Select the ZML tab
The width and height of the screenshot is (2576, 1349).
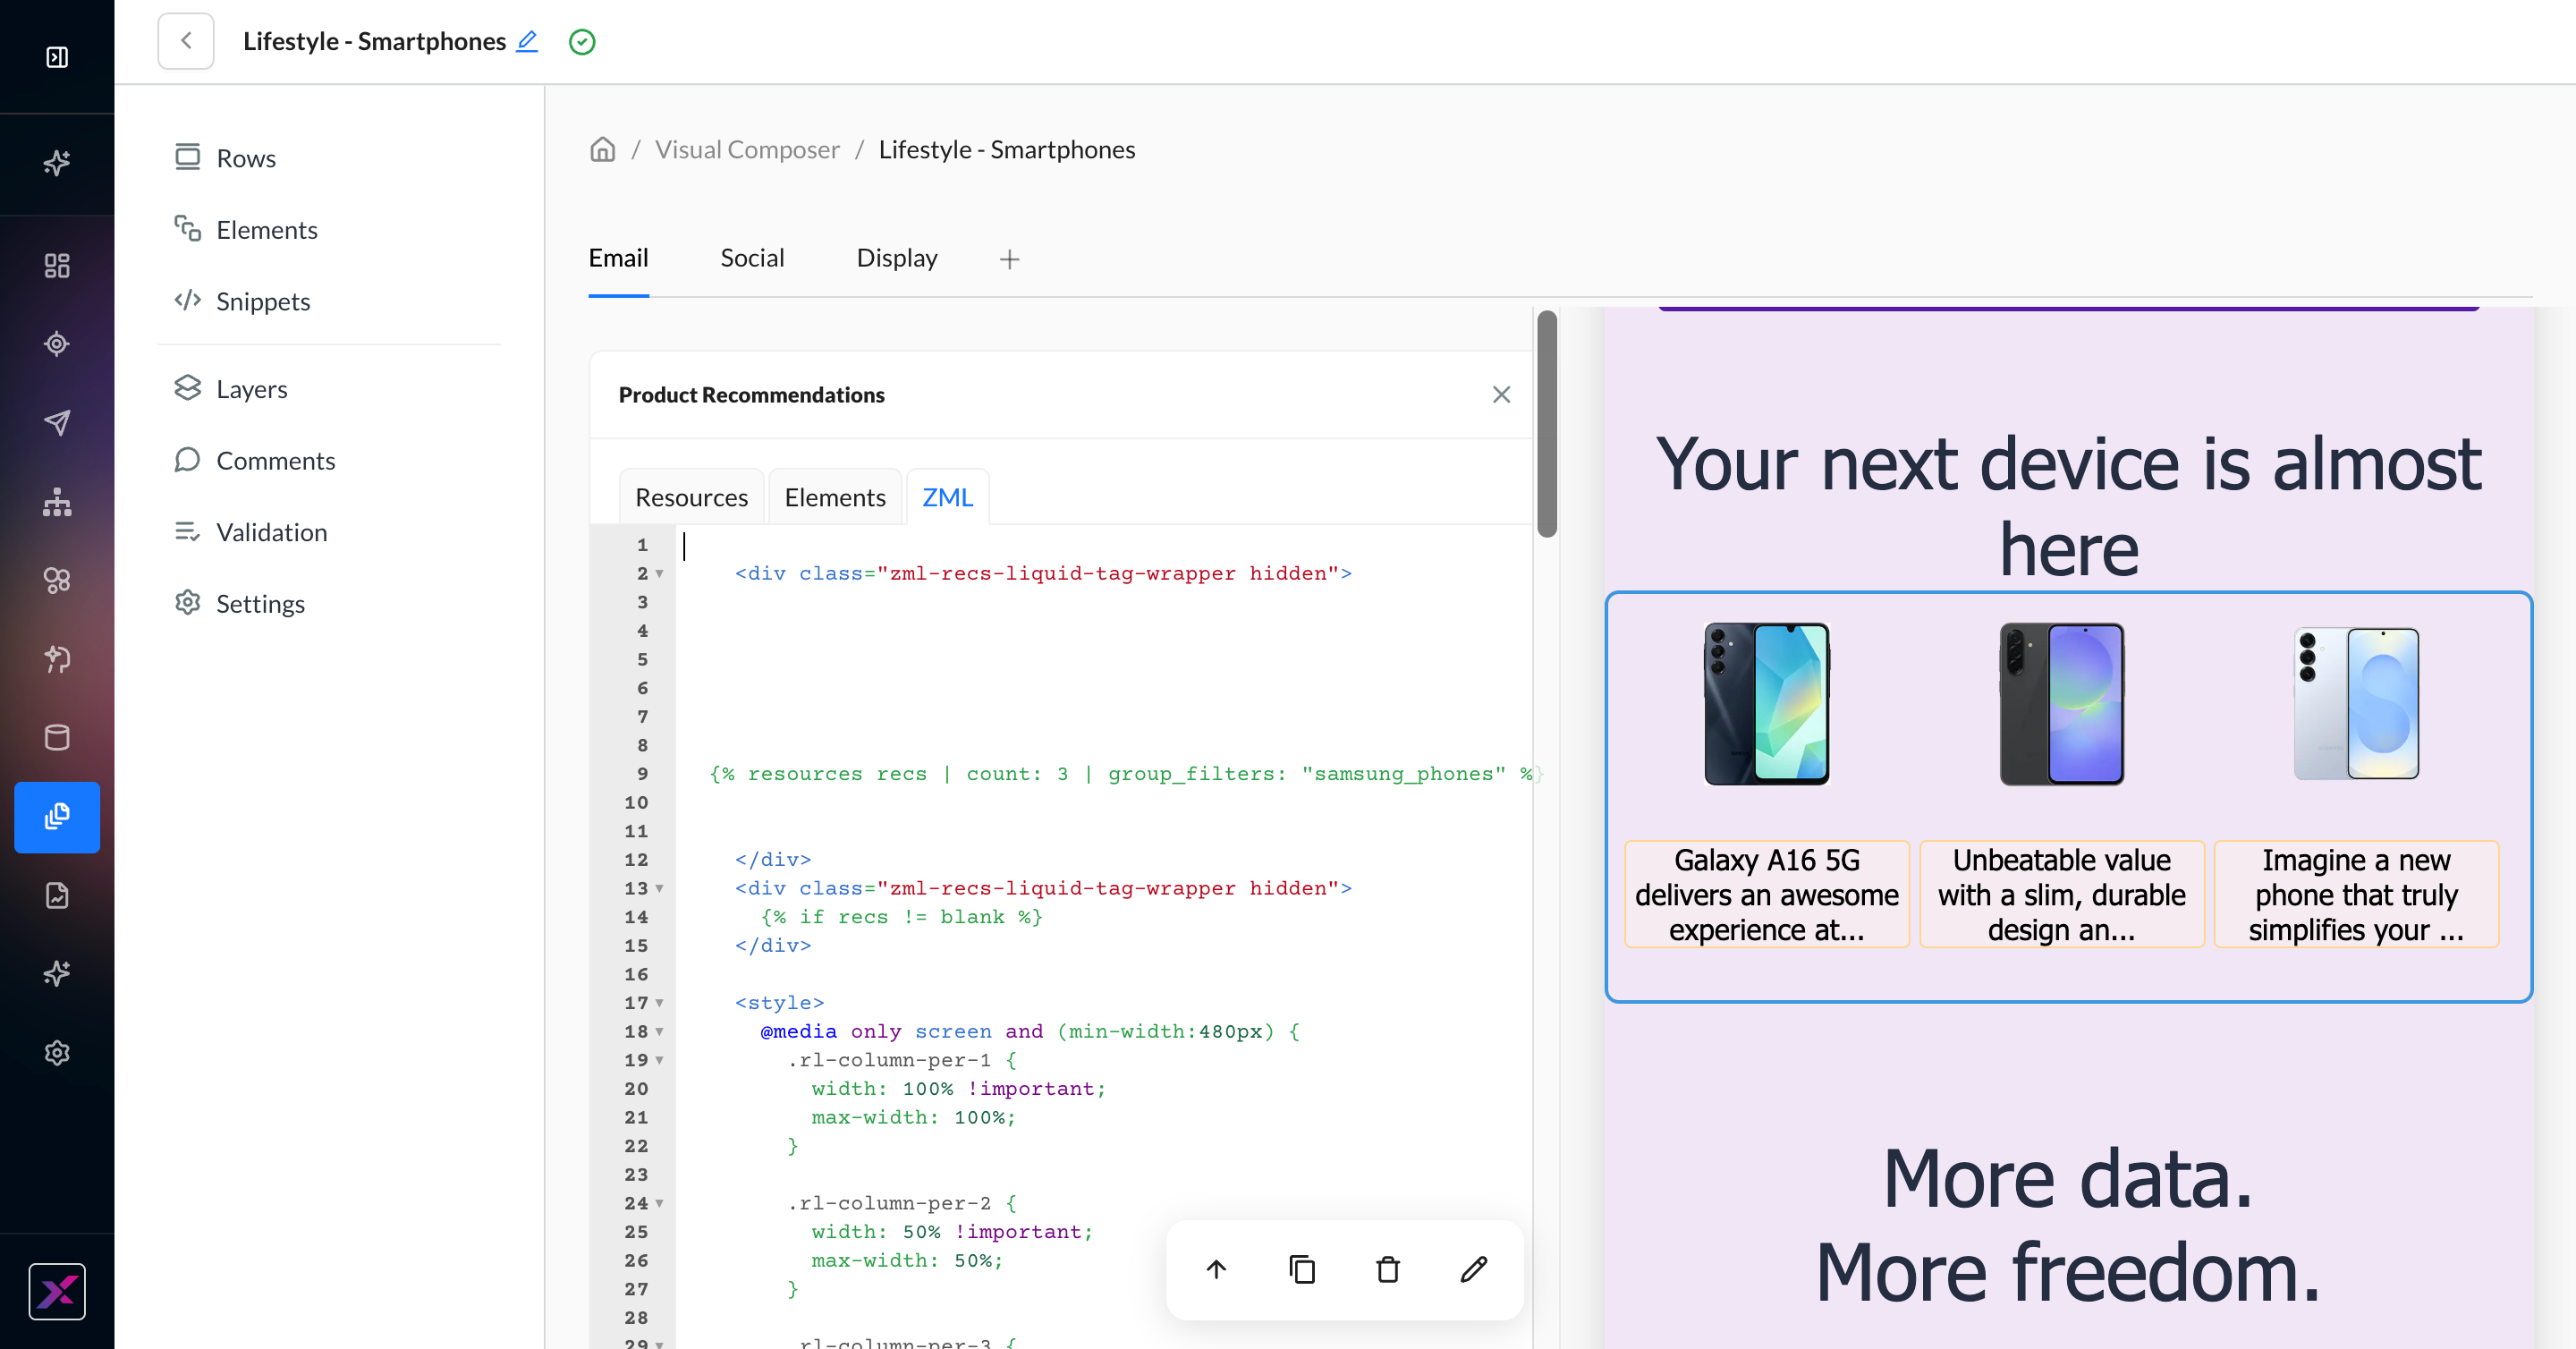click(947, 497)
